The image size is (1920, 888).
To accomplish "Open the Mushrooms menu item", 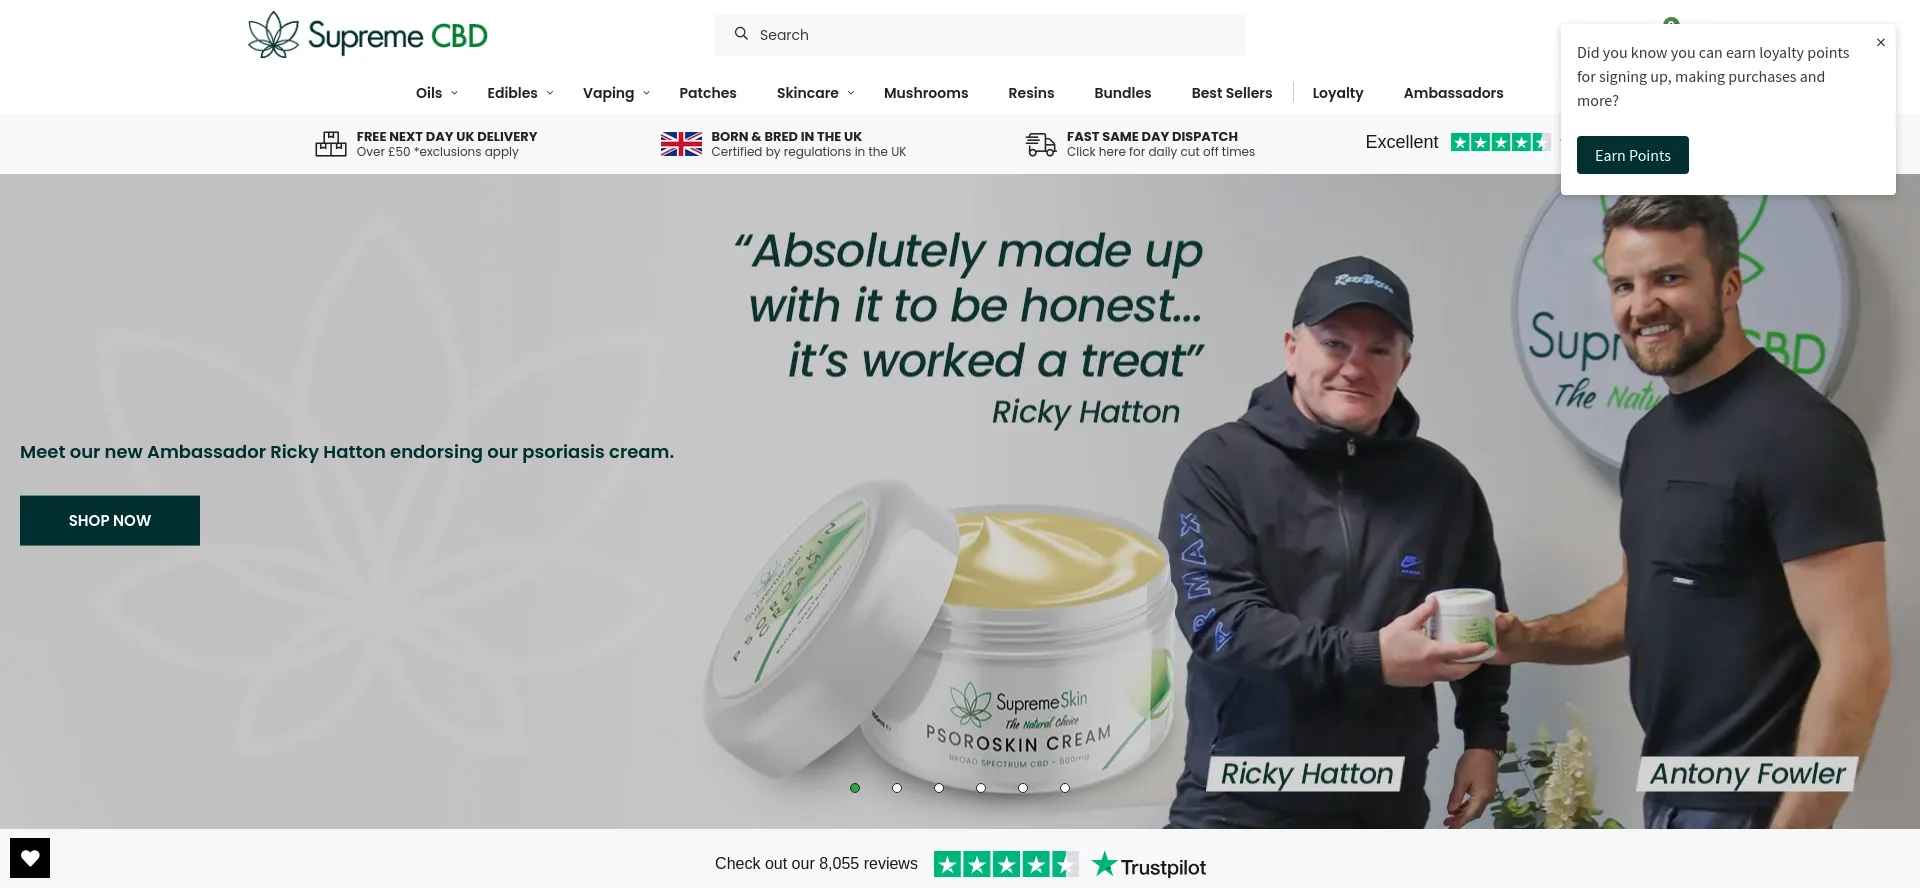I will [926, 93].
